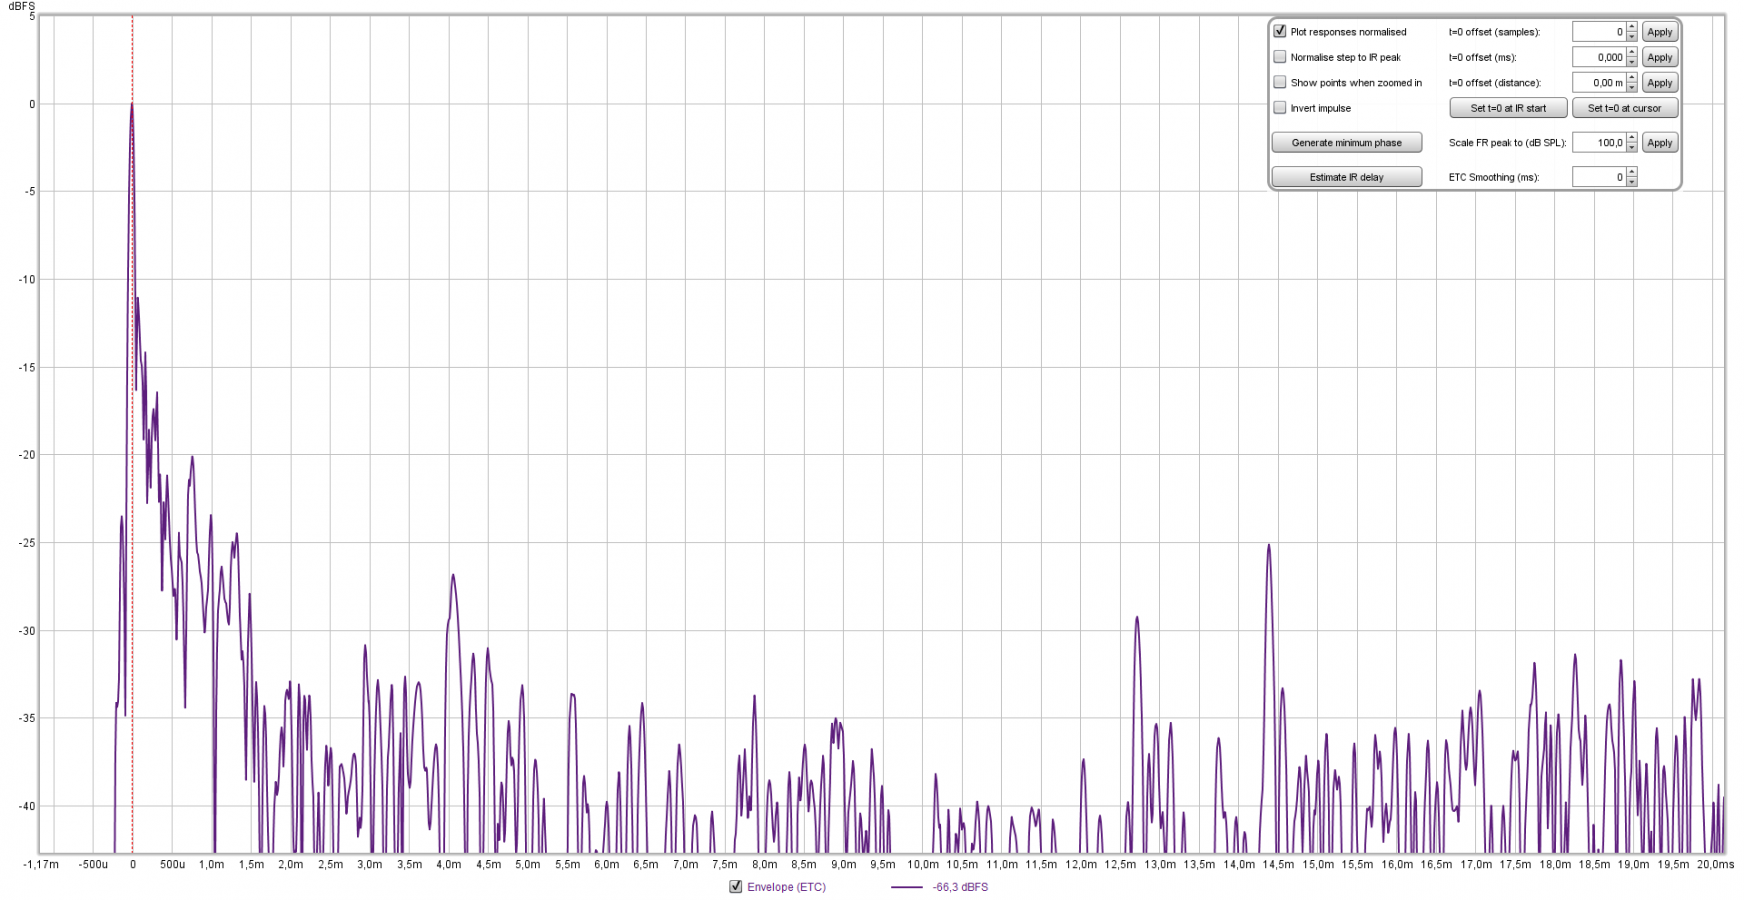Click the ETC Smoothing (ms) input field
This screenshot has width=1744, height=900.
tap(1598, 177)
